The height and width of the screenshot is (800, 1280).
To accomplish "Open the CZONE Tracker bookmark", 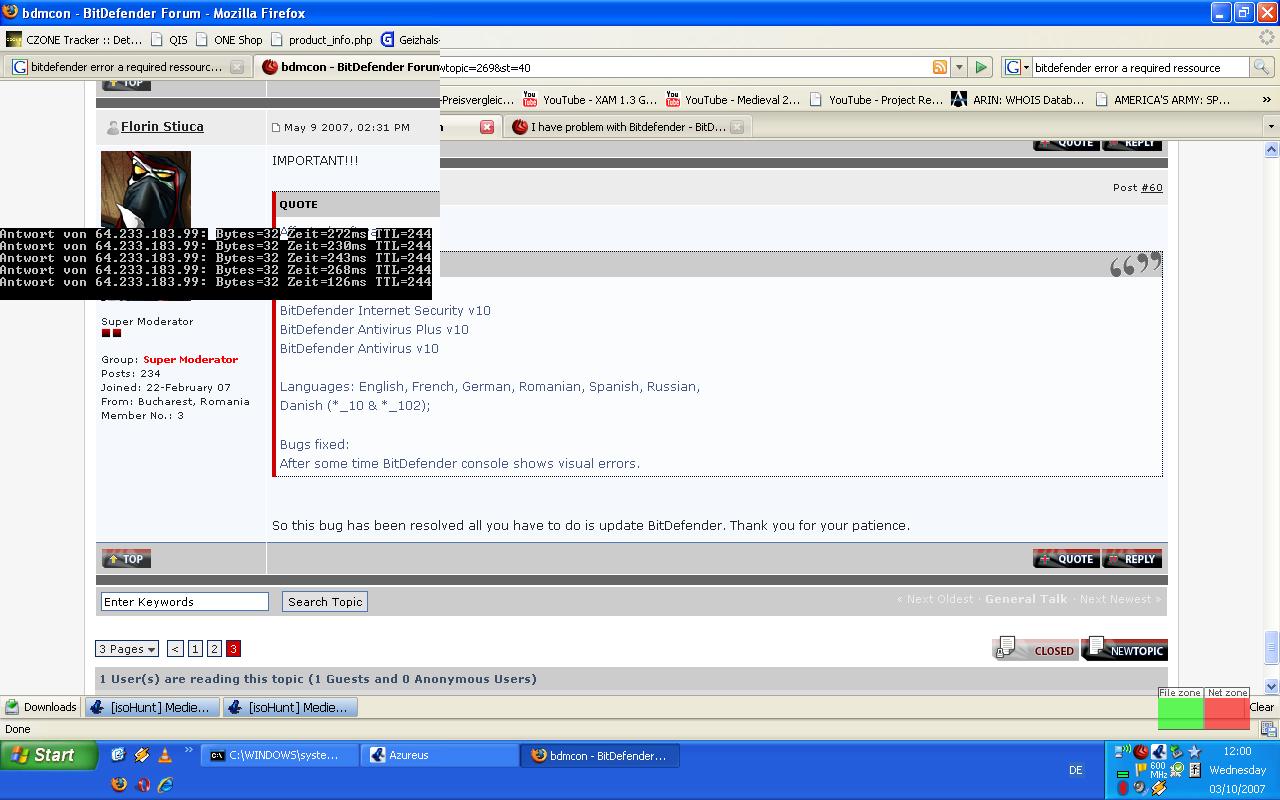I will pos(75,40).
